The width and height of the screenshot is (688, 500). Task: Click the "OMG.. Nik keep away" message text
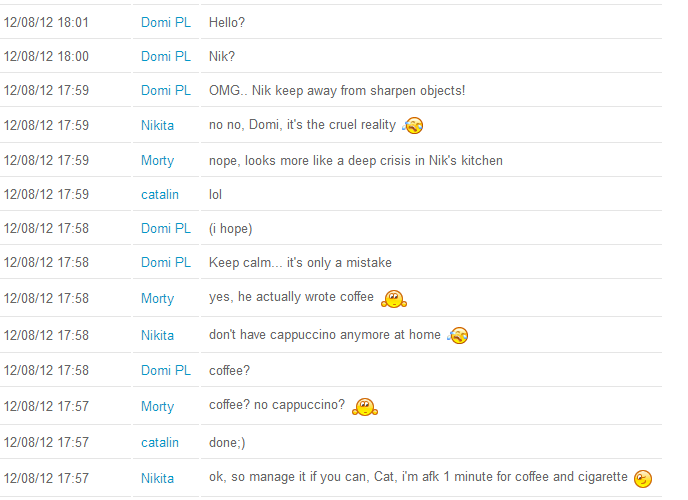337,90
